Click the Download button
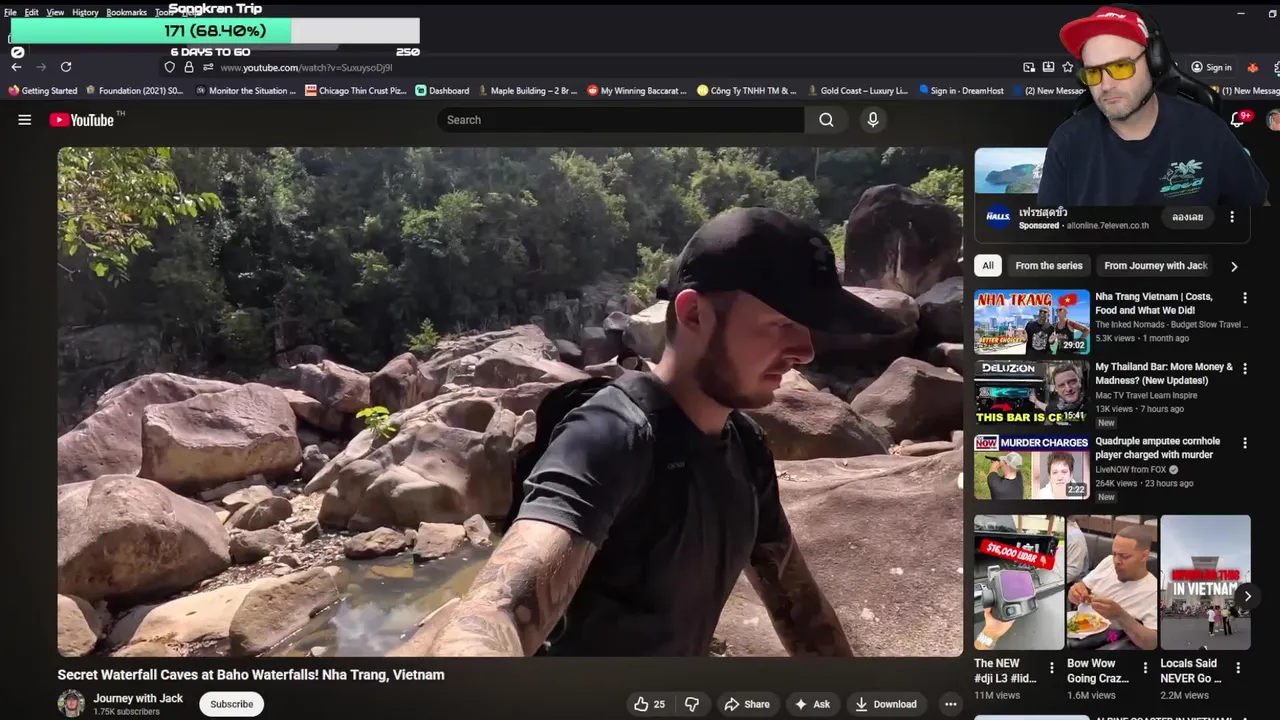1280x720 pixels. (886, 704)
